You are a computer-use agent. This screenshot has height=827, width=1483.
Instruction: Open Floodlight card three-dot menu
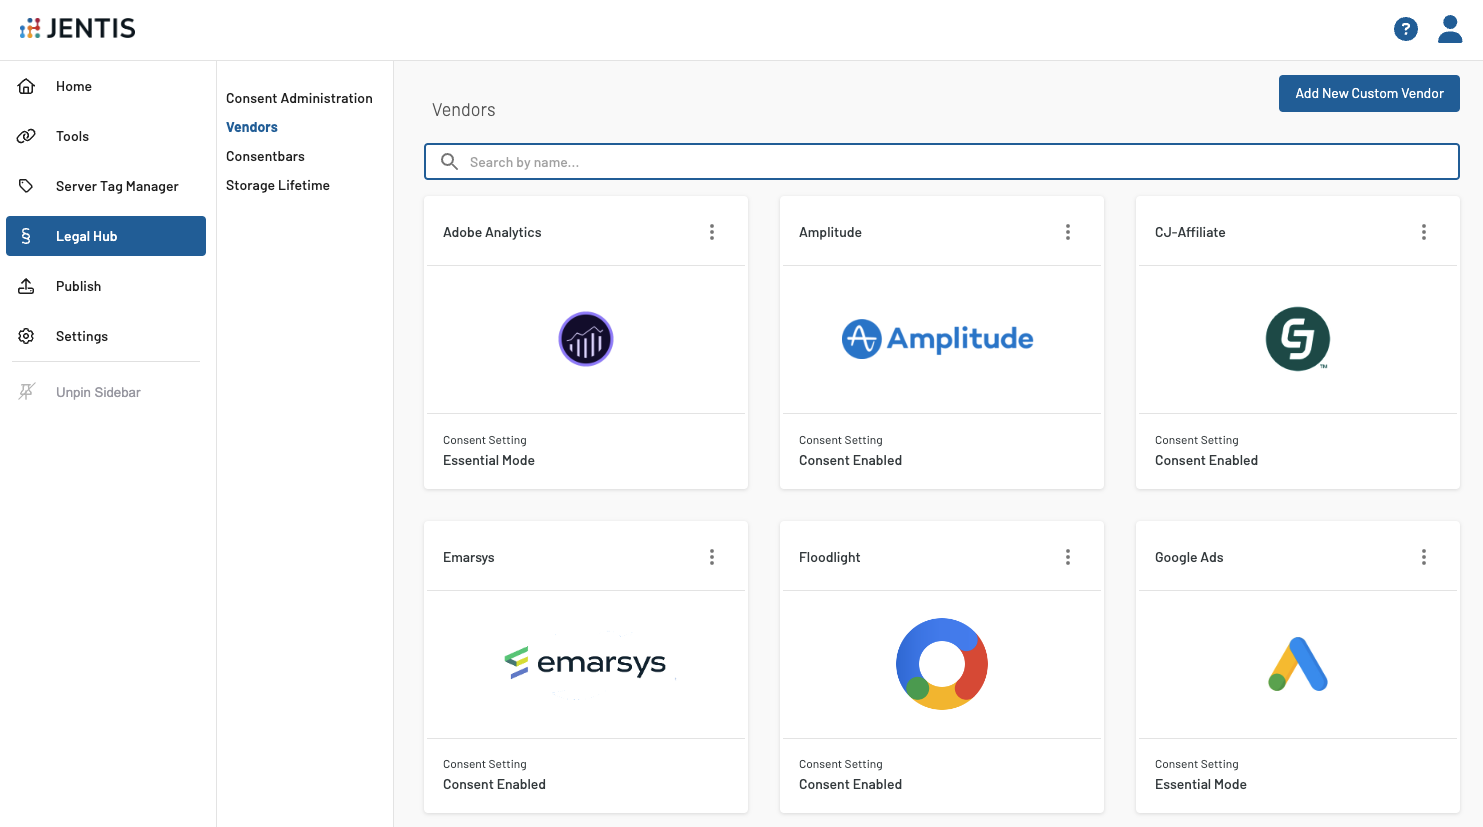point(1068,557)
